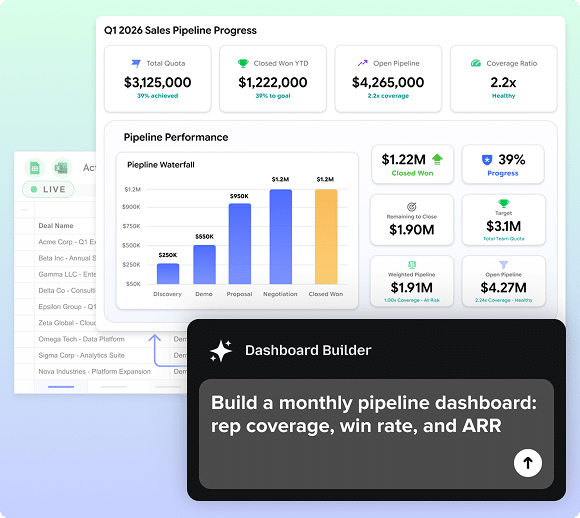Click the Negotiation bar in the chart
580x518 pixels.
[281, 237]
